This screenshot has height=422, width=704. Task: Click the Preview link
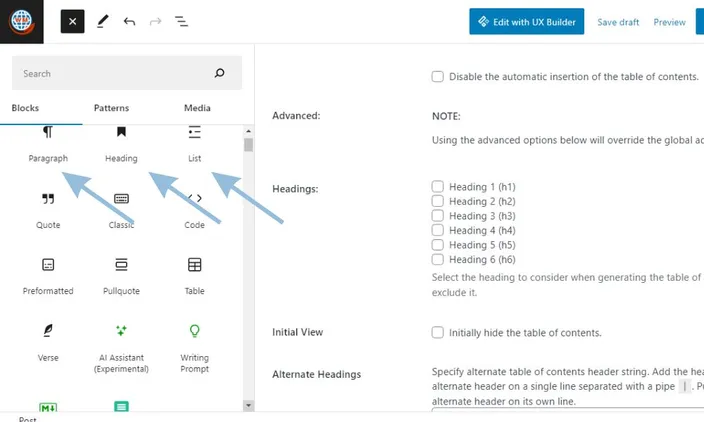click(x=669, y=22)
